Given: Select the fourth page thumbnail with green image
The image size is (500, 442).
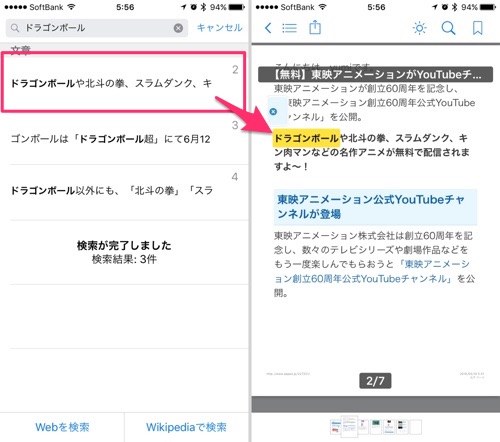Looking at the screenshot, I should tap(376, 427).
